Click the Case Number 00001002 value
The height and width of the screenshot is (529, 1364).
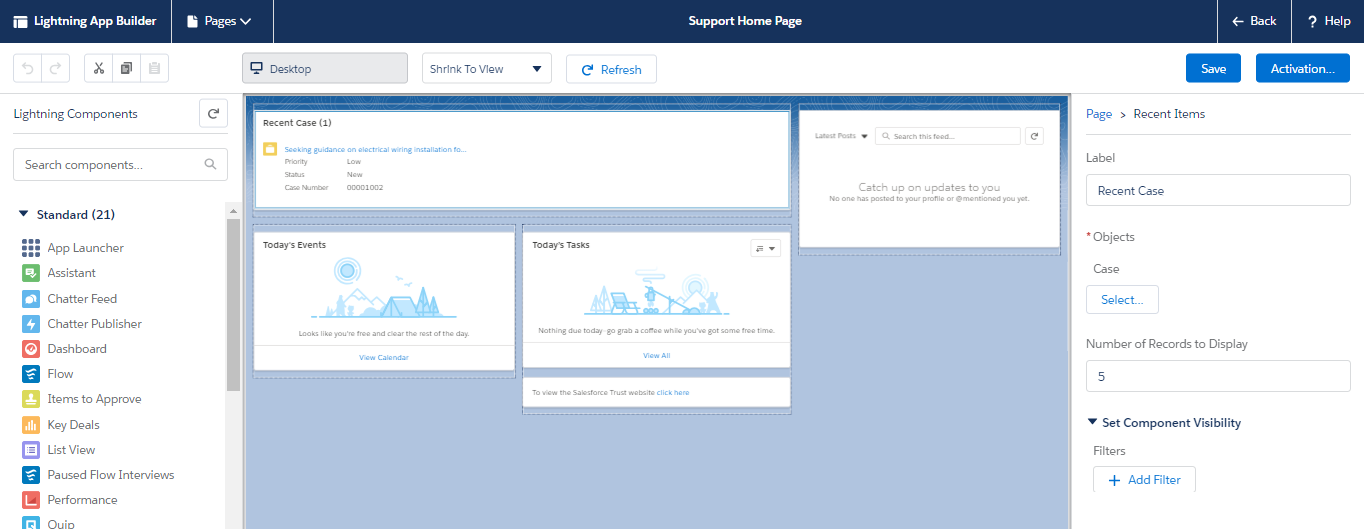365,187
